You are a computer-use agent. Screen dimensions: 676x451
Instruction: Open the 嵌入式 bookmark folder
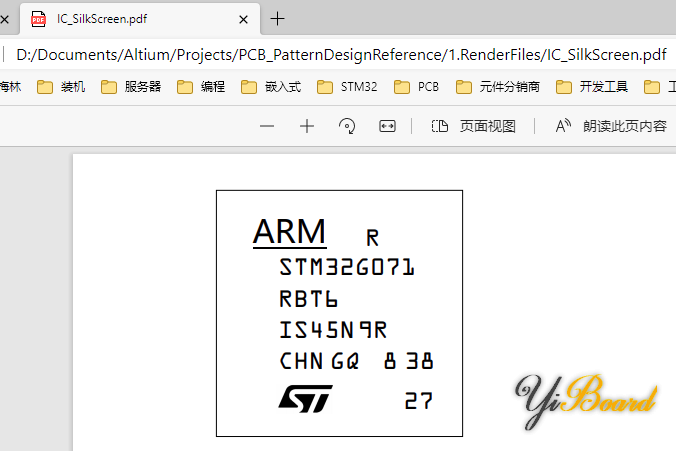[x=270, y=87]
